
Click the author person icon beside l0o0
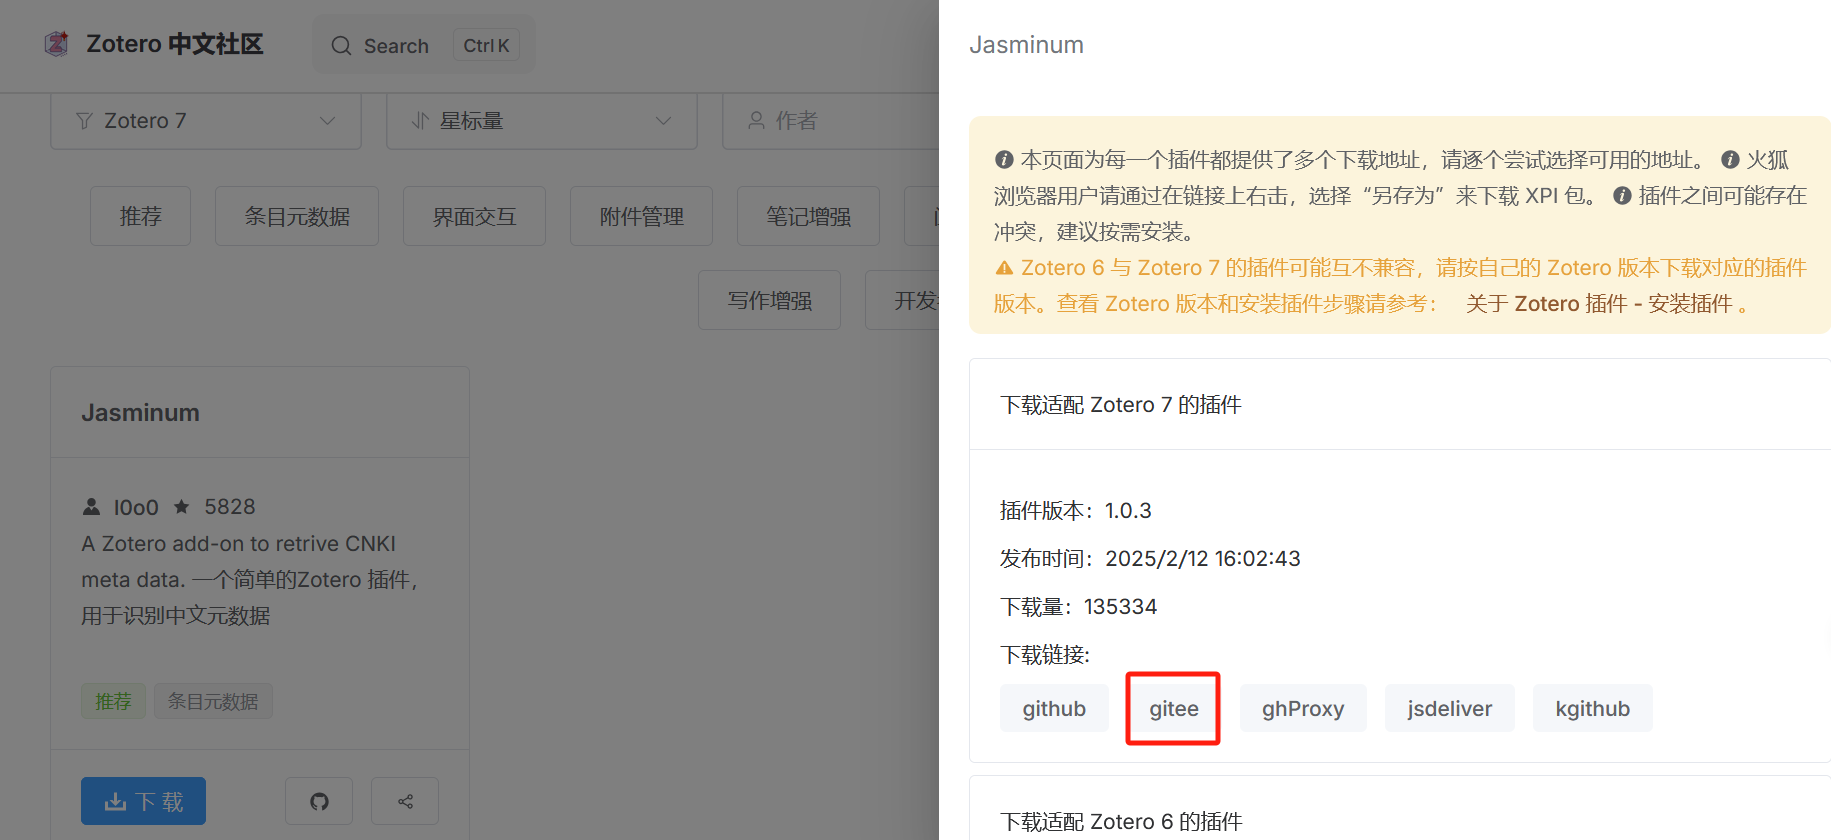(x=92, y=507)
